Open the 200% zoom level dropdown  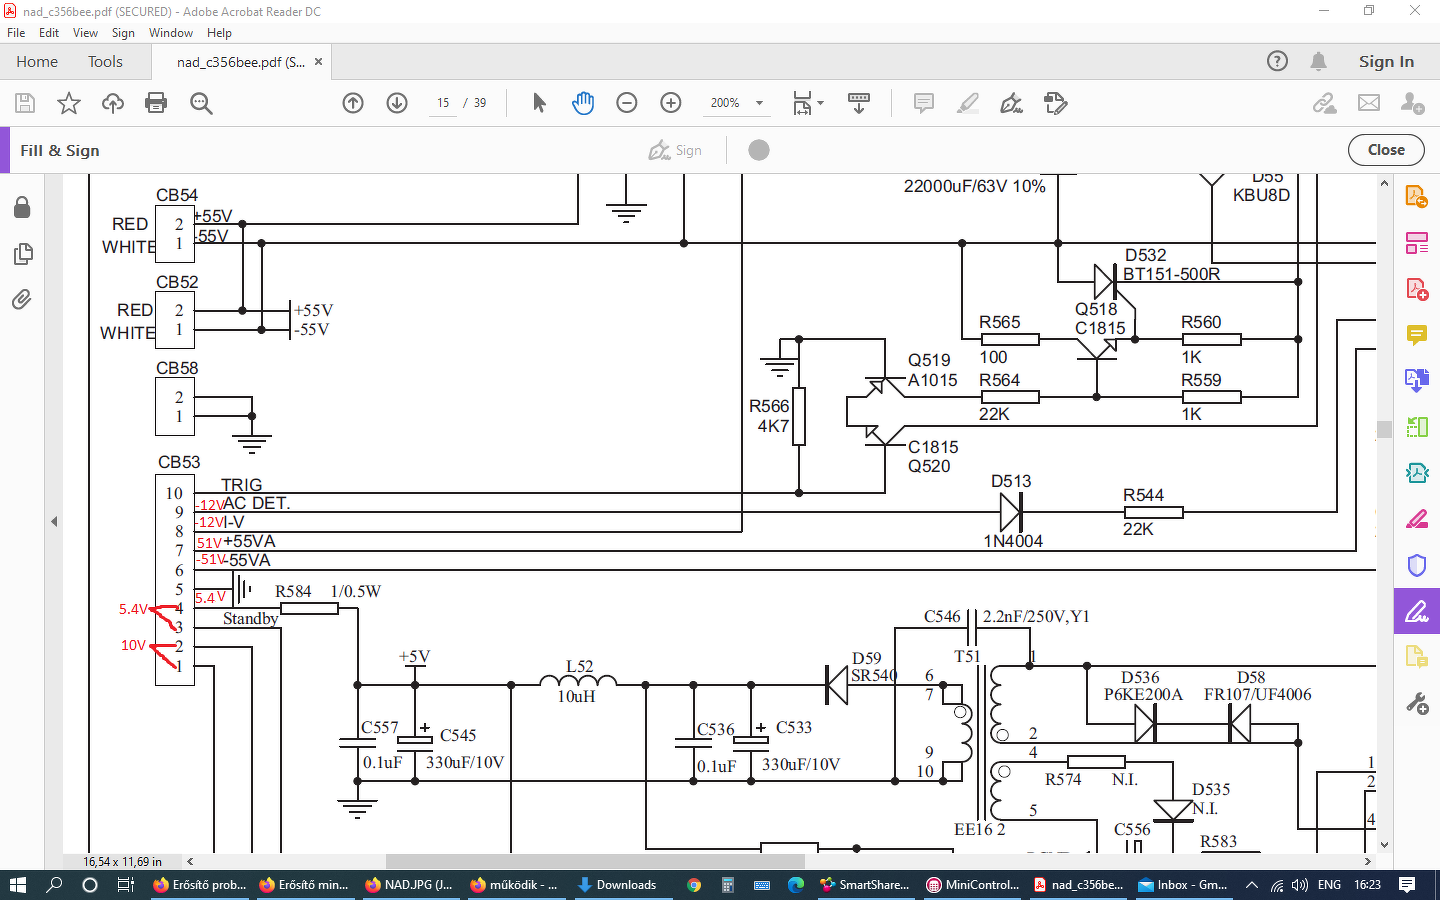(x=759, y=103)
